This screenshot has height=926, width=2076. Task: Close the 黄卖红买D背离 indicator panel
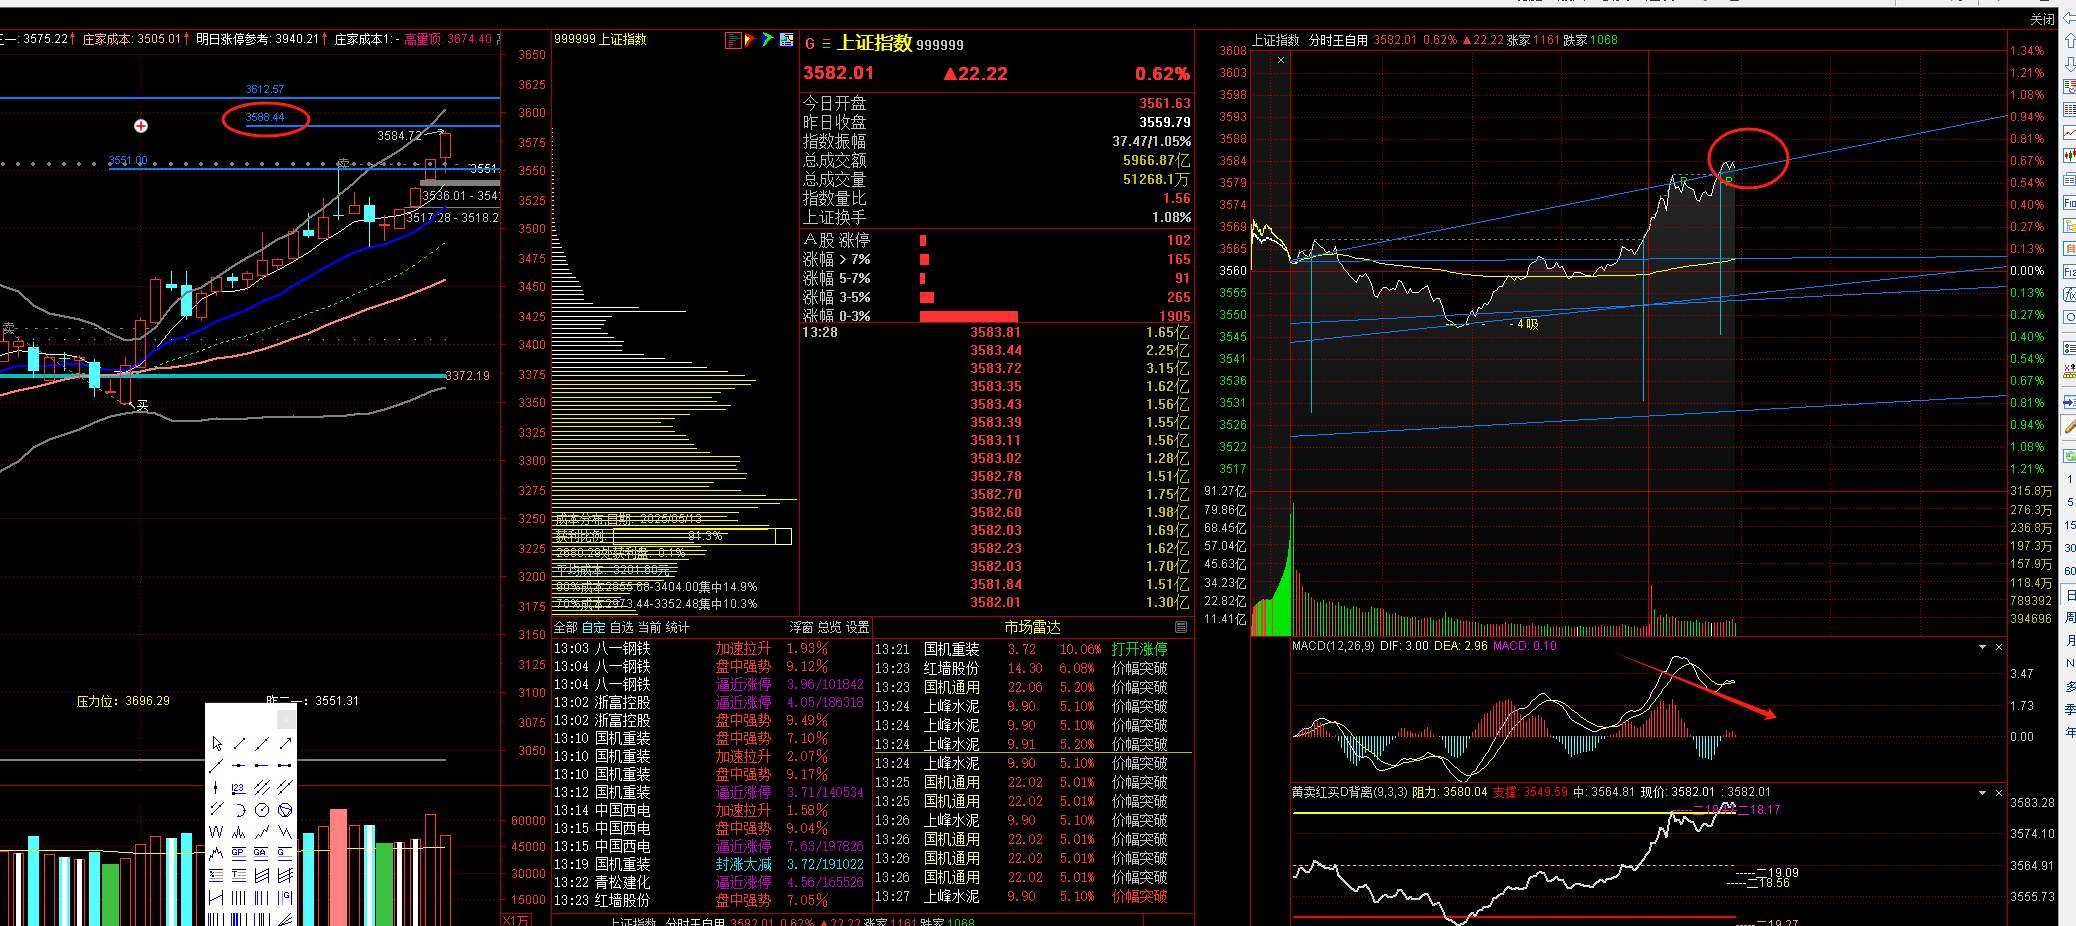tap(1999, 792)
